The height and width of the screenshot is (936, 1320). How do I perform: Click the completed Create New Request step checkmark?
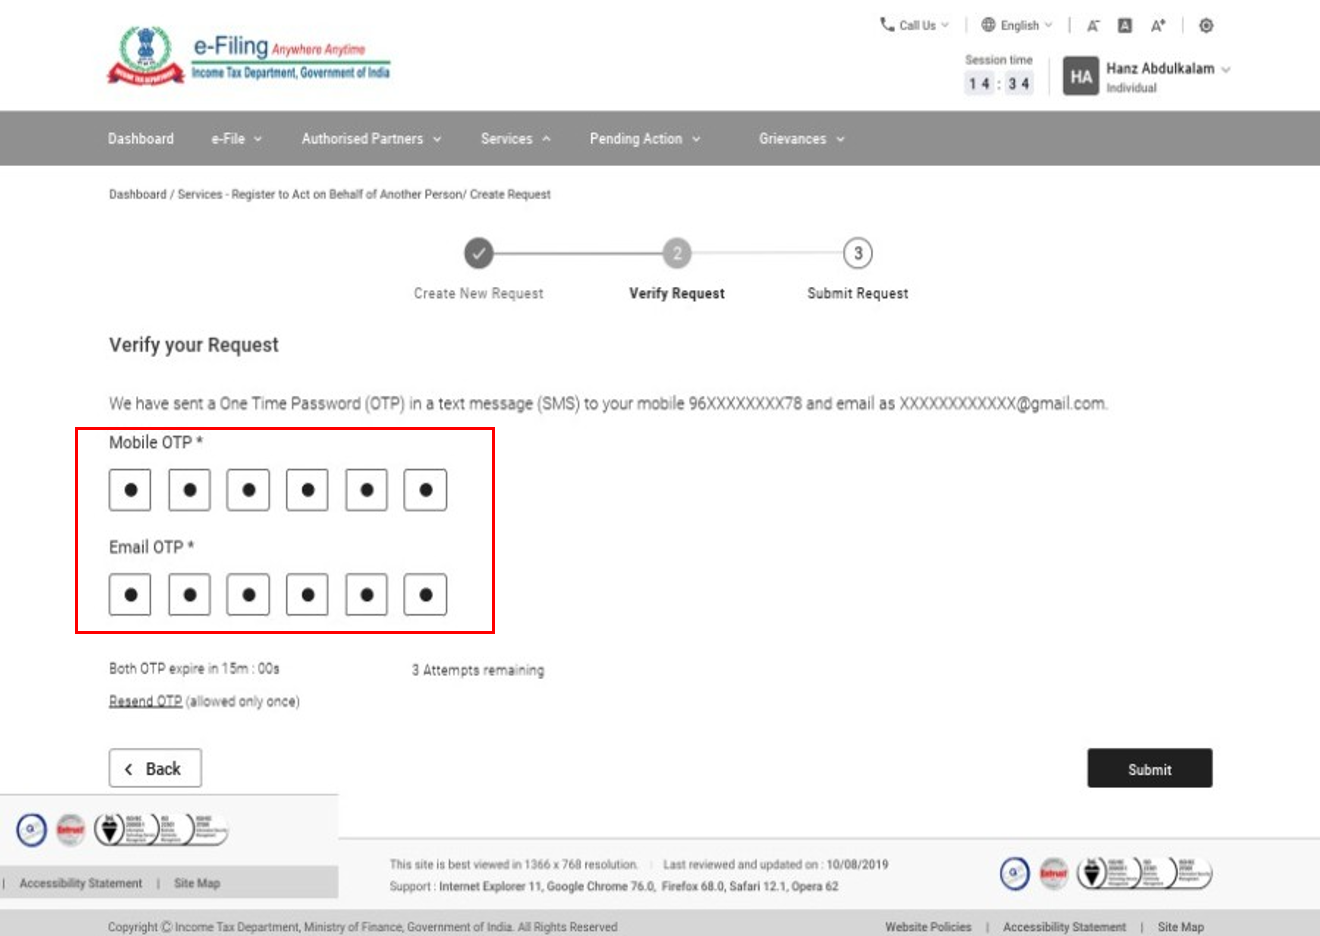pyautogui.click(x=479, y=253)
